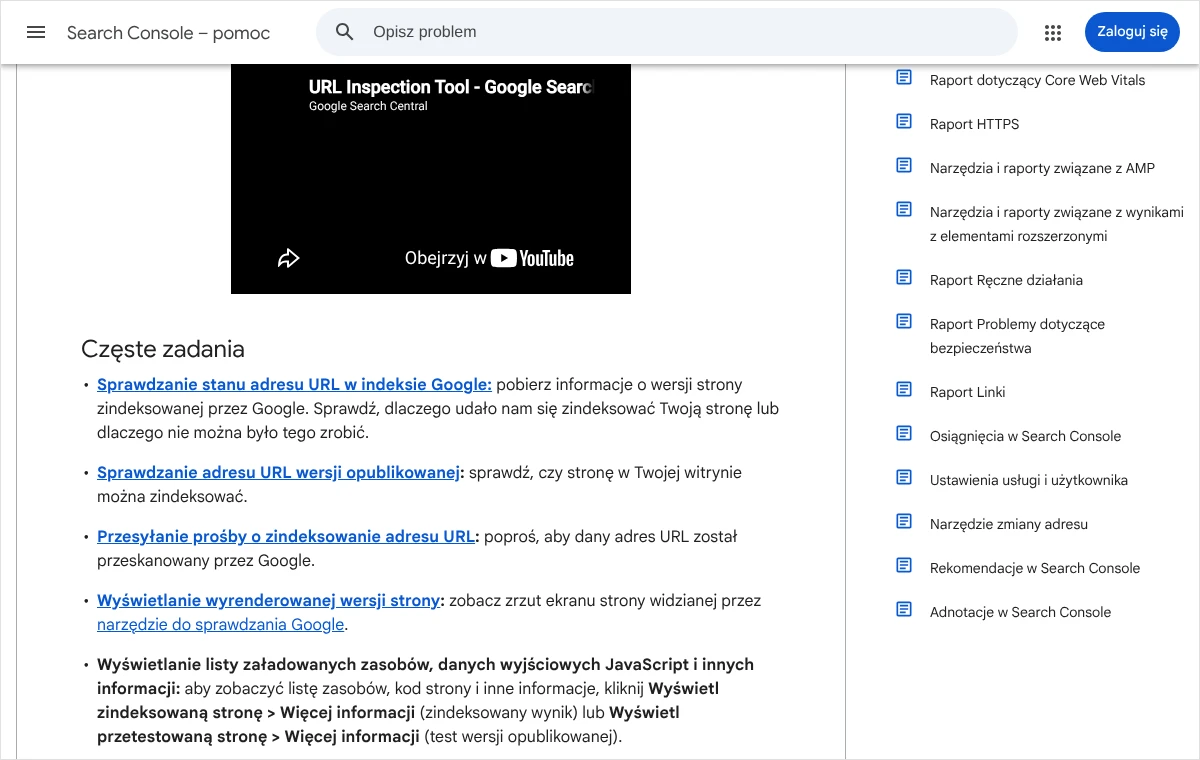
Task: Click document icon beside Narzędzia i raporty związane z AMP
Action: [x=904, y=165]
